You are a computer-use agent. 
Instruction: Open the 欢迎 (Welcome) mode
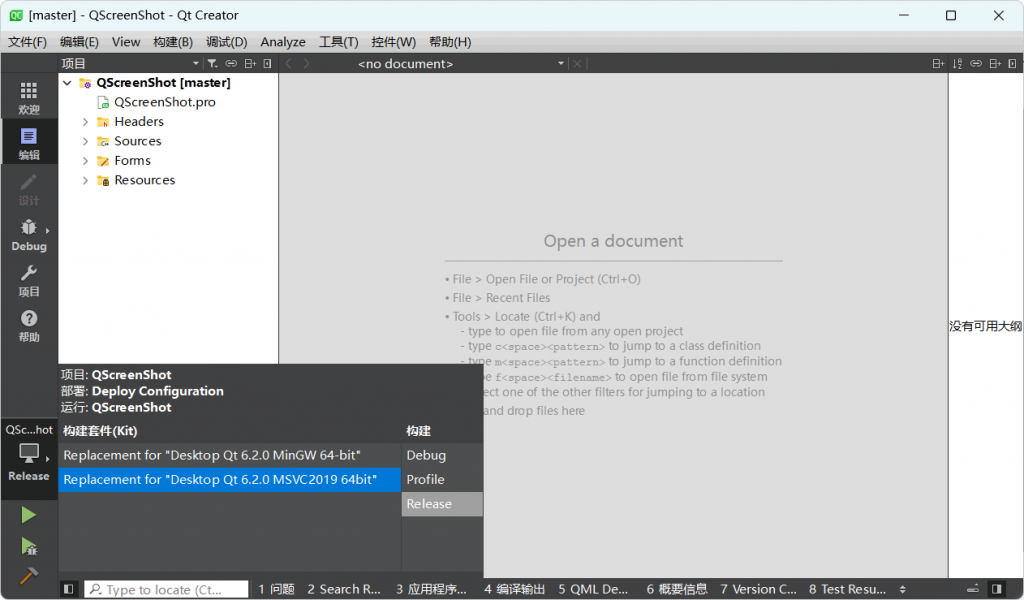pyautogui.click(x=29, y=97)
